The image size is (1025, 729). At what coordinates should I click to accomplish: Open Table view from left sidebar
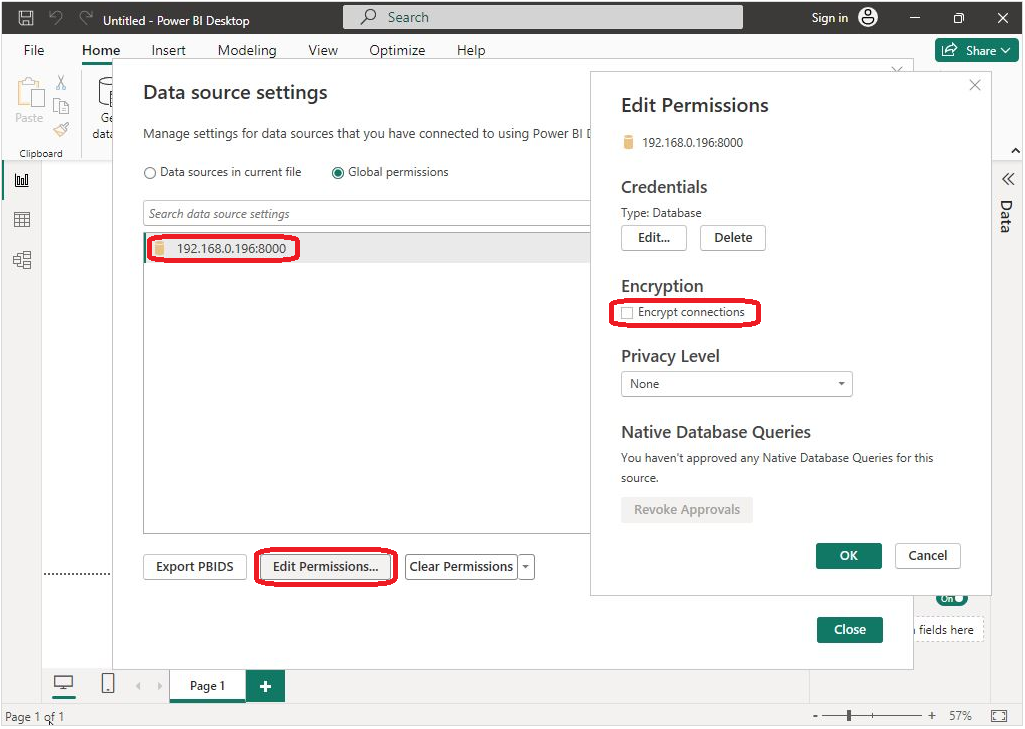coord(22,220)
